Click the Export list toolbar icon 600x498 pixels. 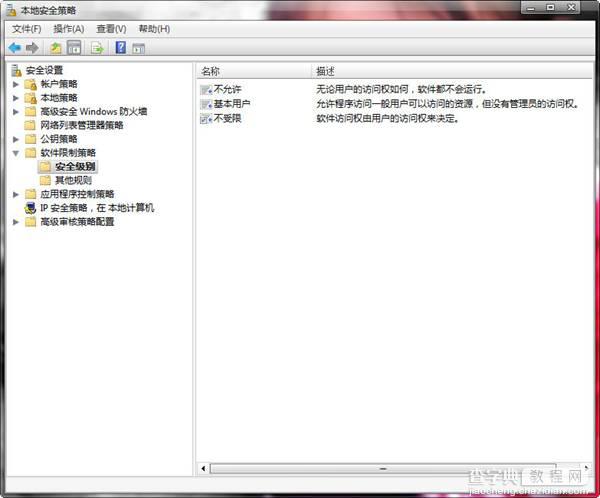point(97,48)
